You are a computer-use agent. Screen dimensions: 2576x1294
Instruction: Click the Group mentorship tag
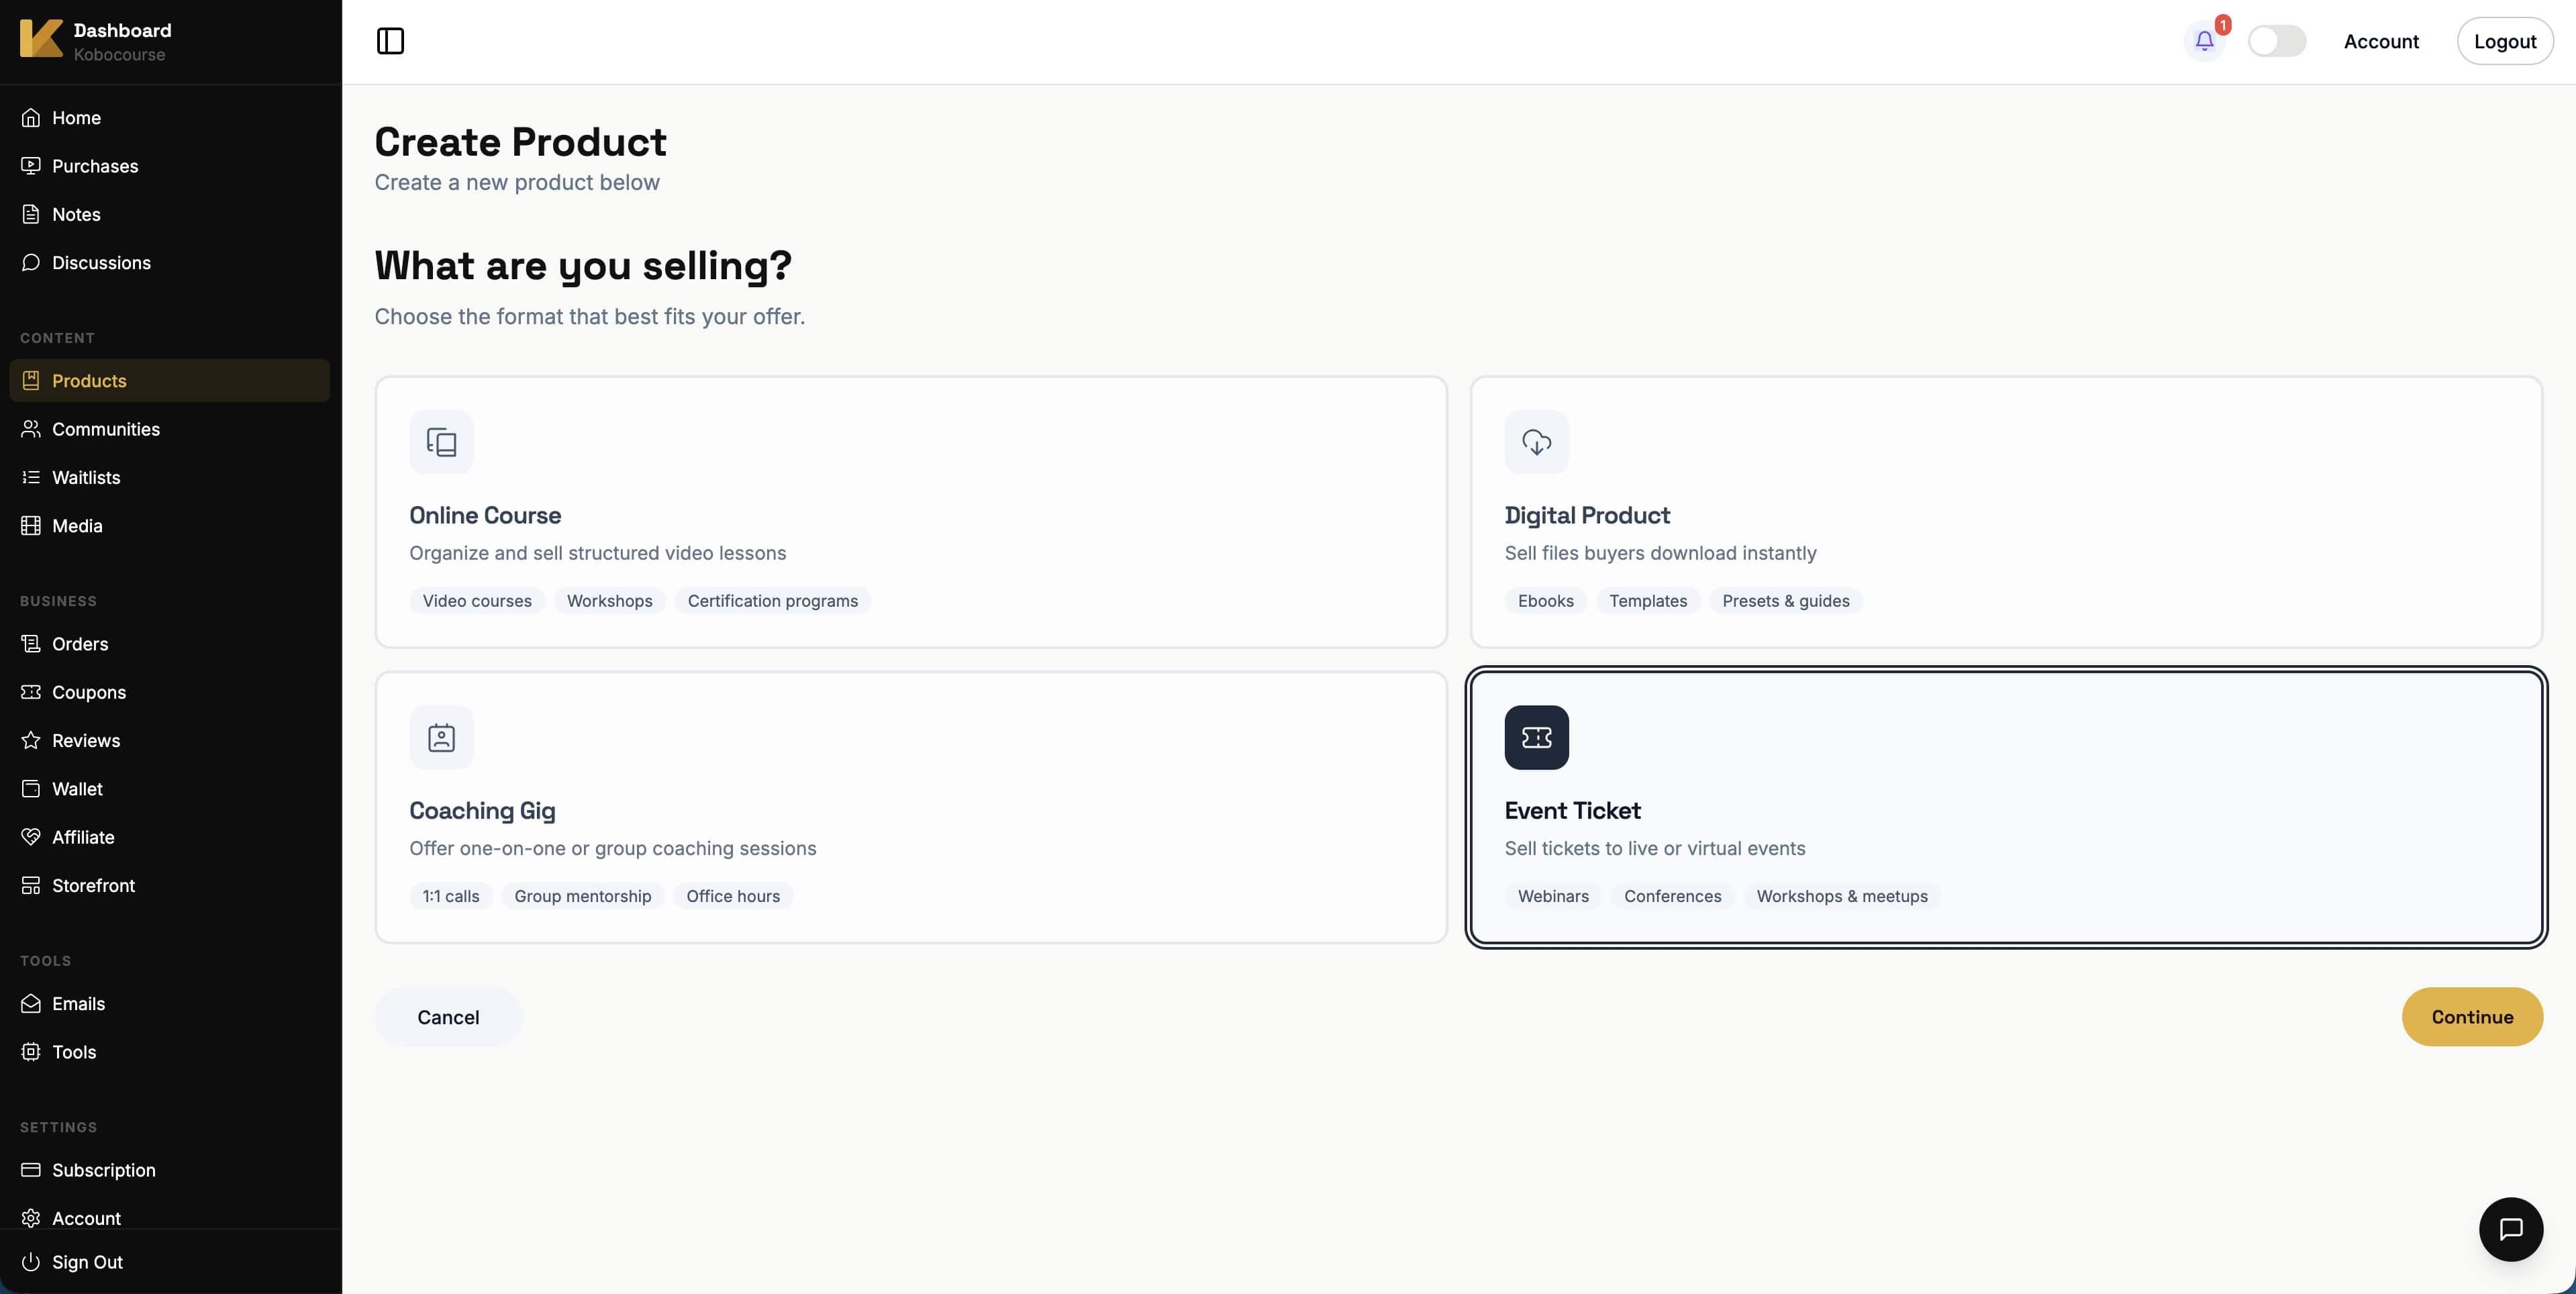click(582, 896)
